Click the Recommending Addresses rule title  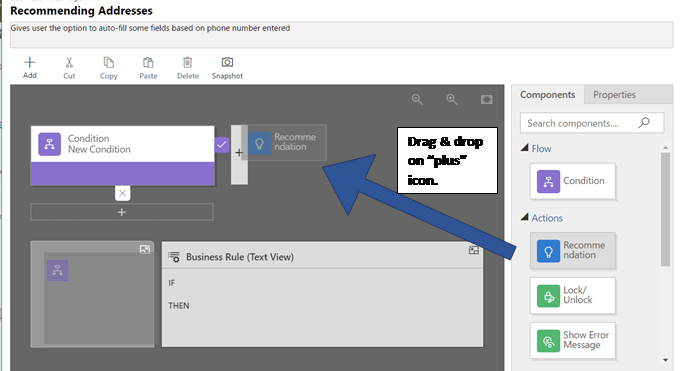pyautogui.click(x=82, y=10)
